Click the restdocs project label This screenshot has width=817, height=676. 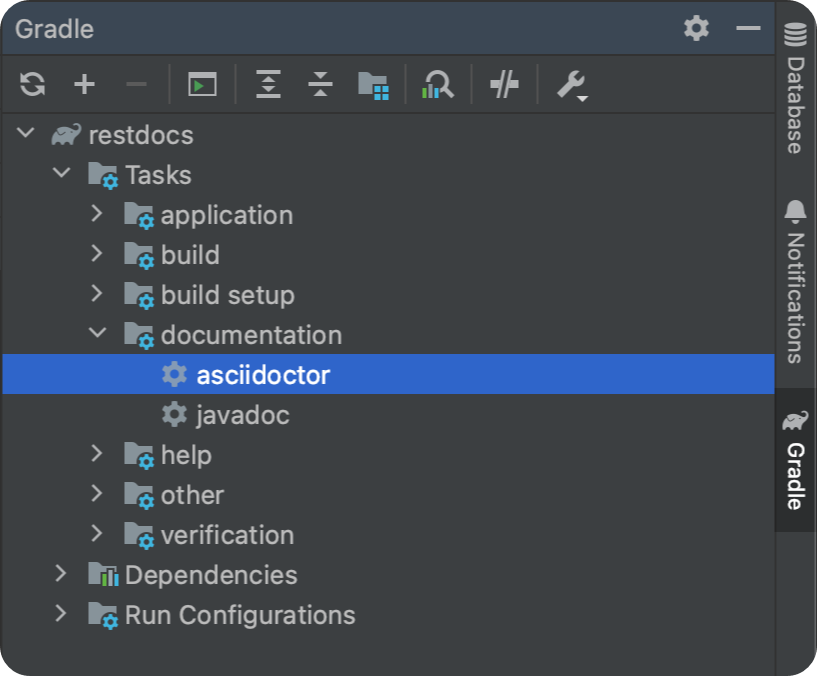[x=141, y=135]
